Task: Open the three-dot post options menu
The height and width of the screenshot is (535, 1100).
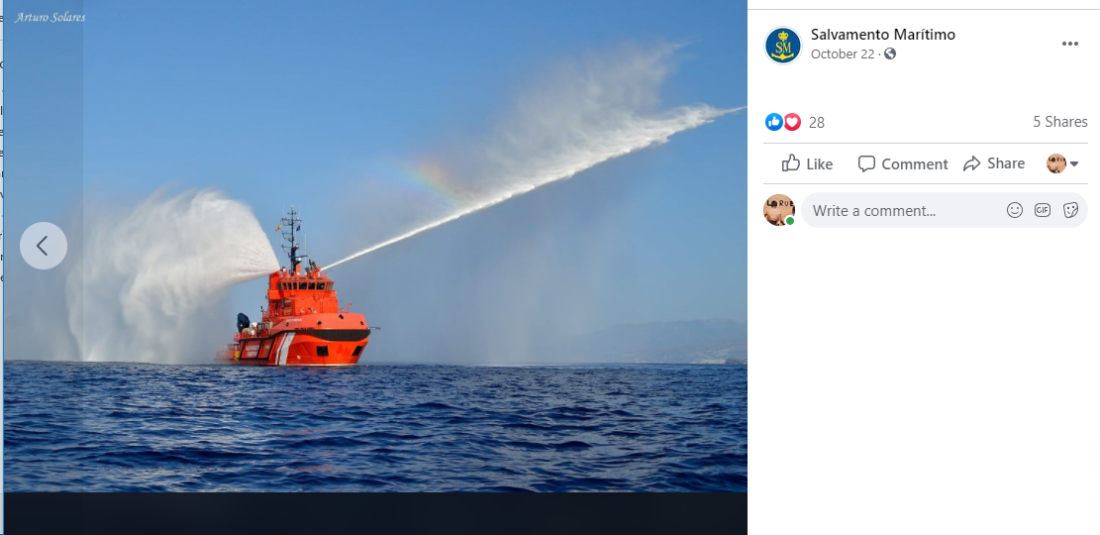Action: (x=1069, y=43)
